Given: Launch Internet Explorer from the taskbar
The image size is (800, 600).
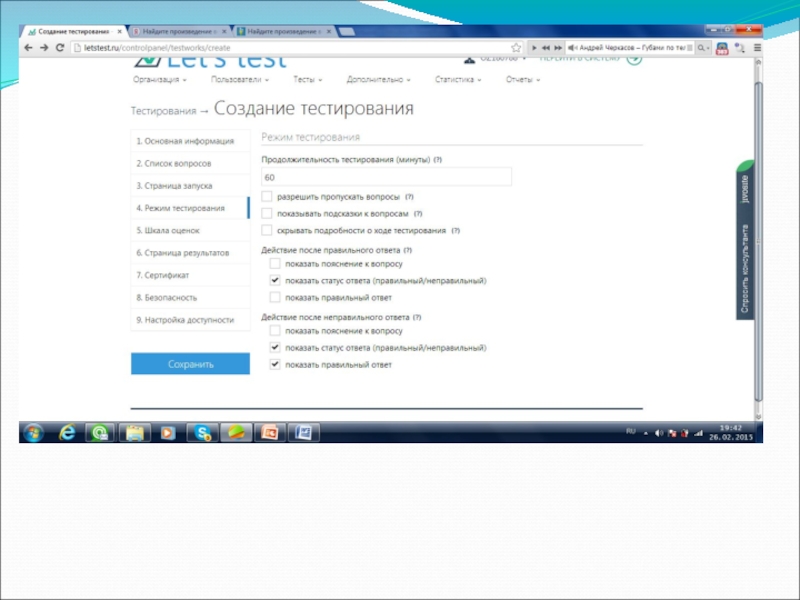Looking at the screenshot, I should tap(66, 433).
